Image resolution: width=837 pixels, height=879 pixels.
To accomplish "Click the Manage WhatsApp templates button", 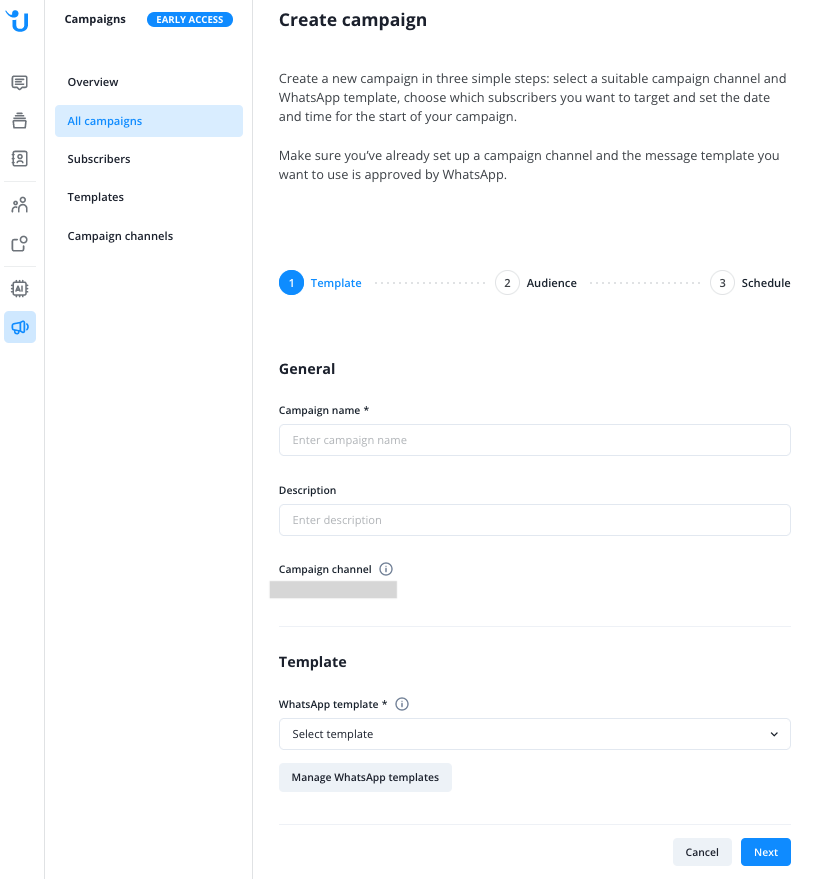I will pyautogui.click(x=366, y=778).
